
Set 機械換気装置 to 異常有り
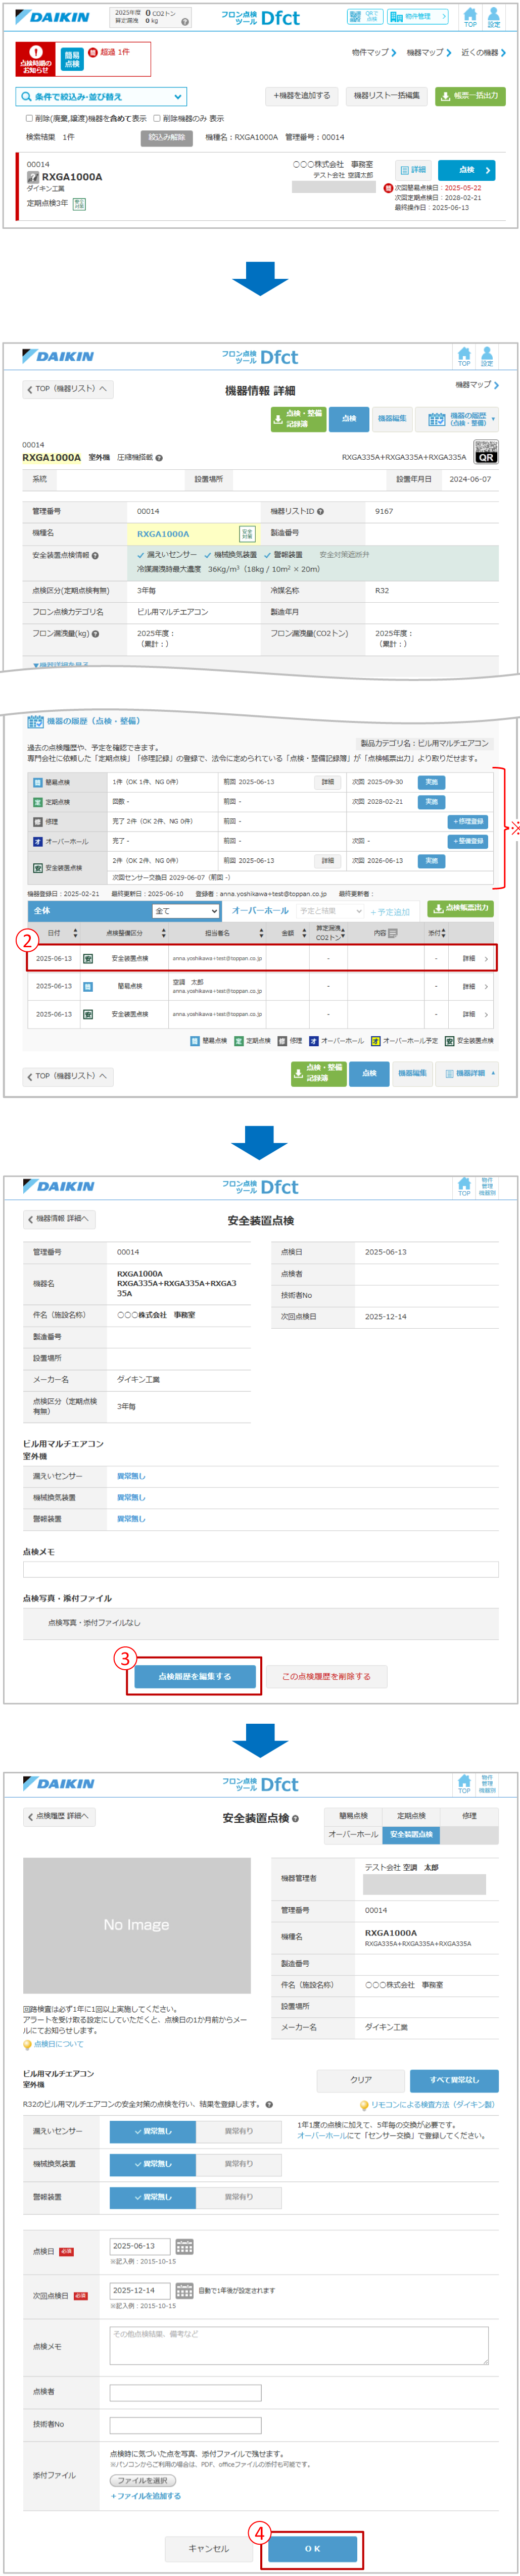click(239, 2164)
